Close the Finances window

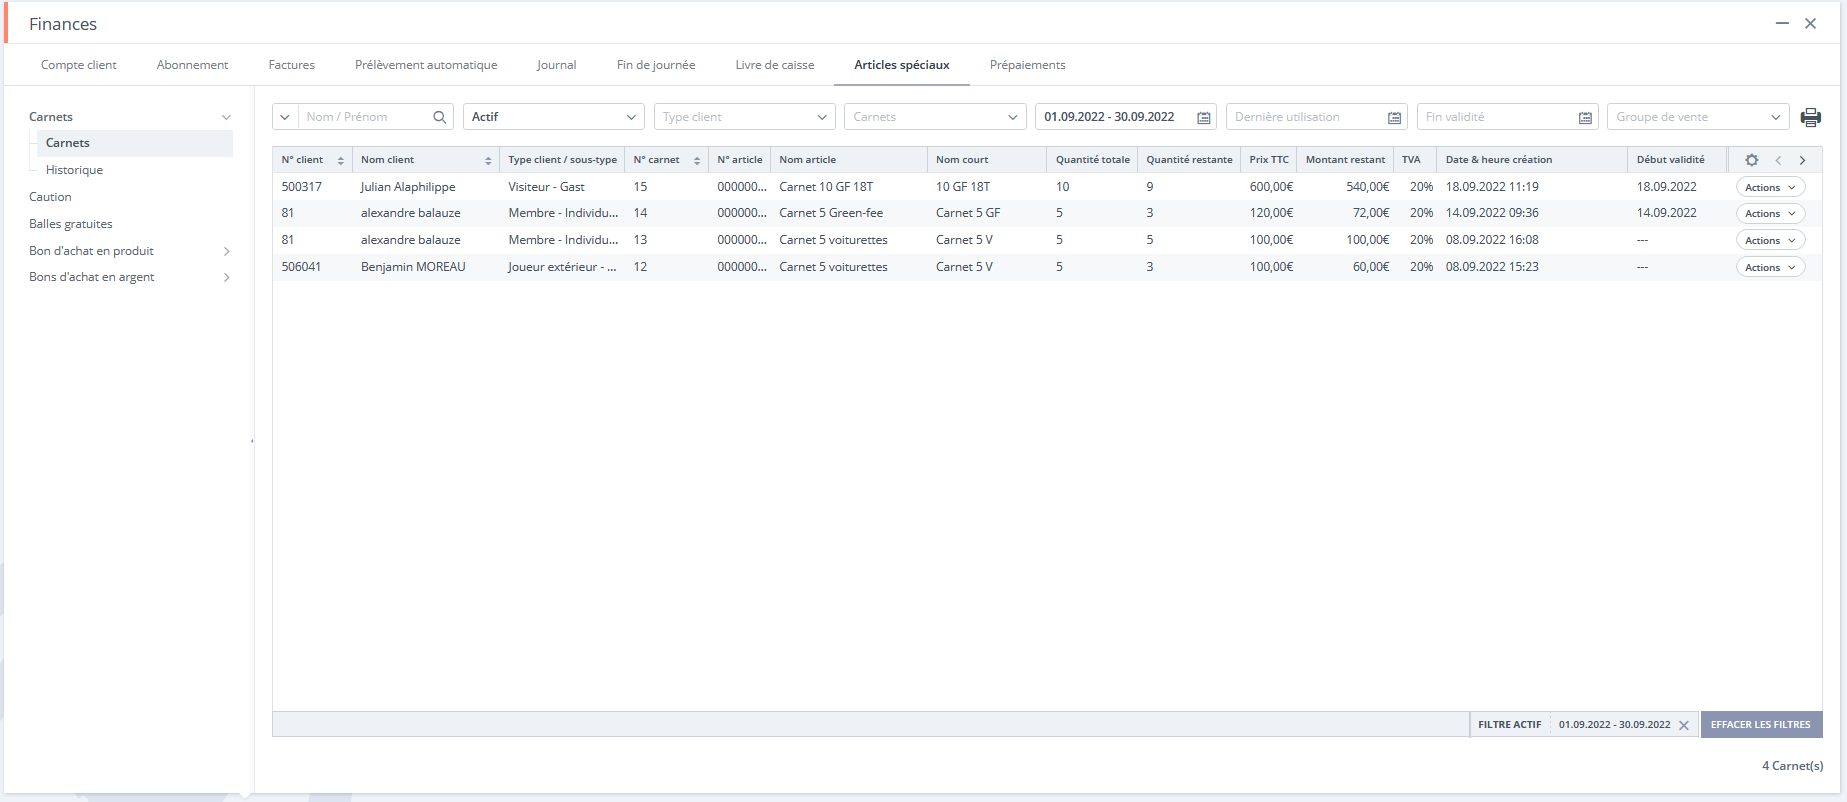coord(1810,23)
